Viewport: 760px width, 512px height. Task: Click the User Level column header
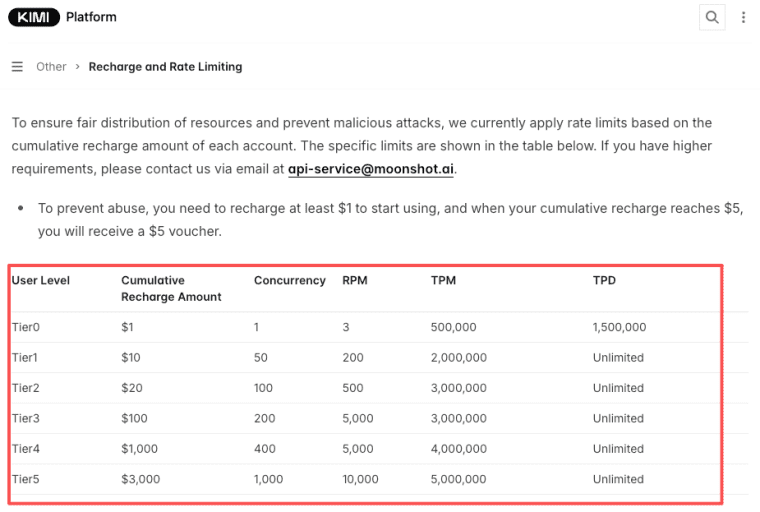tap(41, 280)
